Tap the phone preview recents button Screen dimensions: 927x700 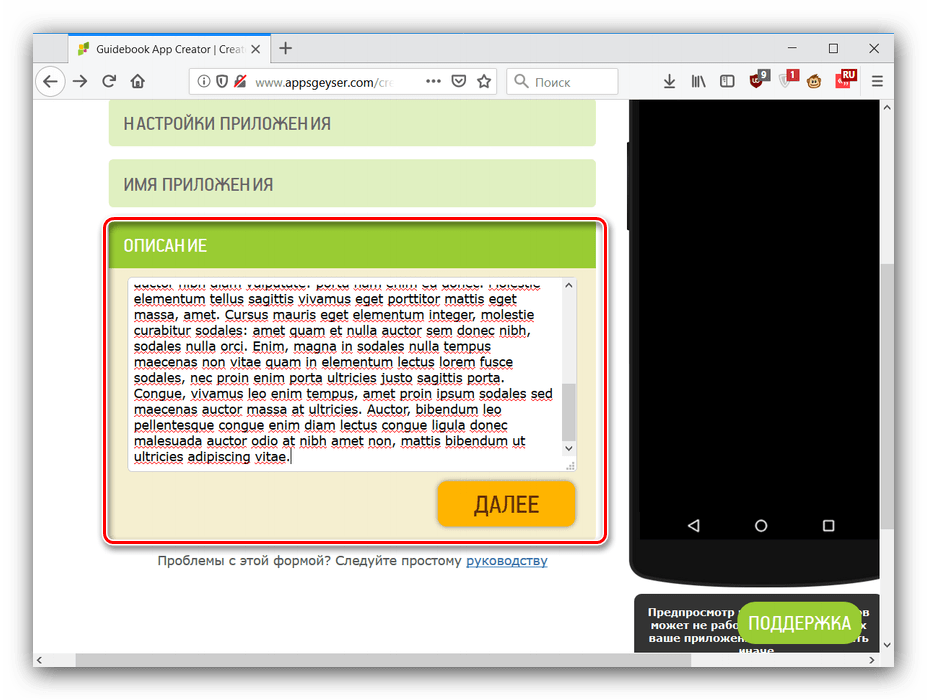click(x=828, y=526)
